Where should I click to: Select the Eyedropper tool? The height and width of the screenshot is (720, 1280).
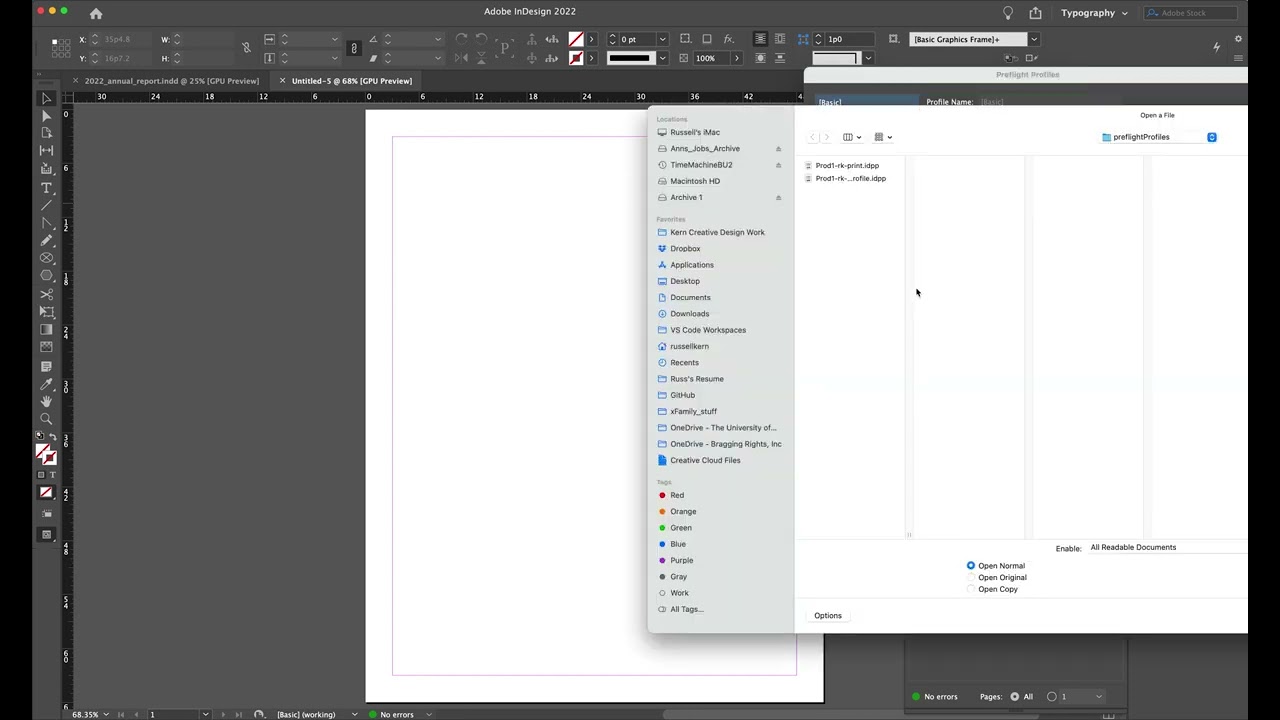[x=46, y=383]
